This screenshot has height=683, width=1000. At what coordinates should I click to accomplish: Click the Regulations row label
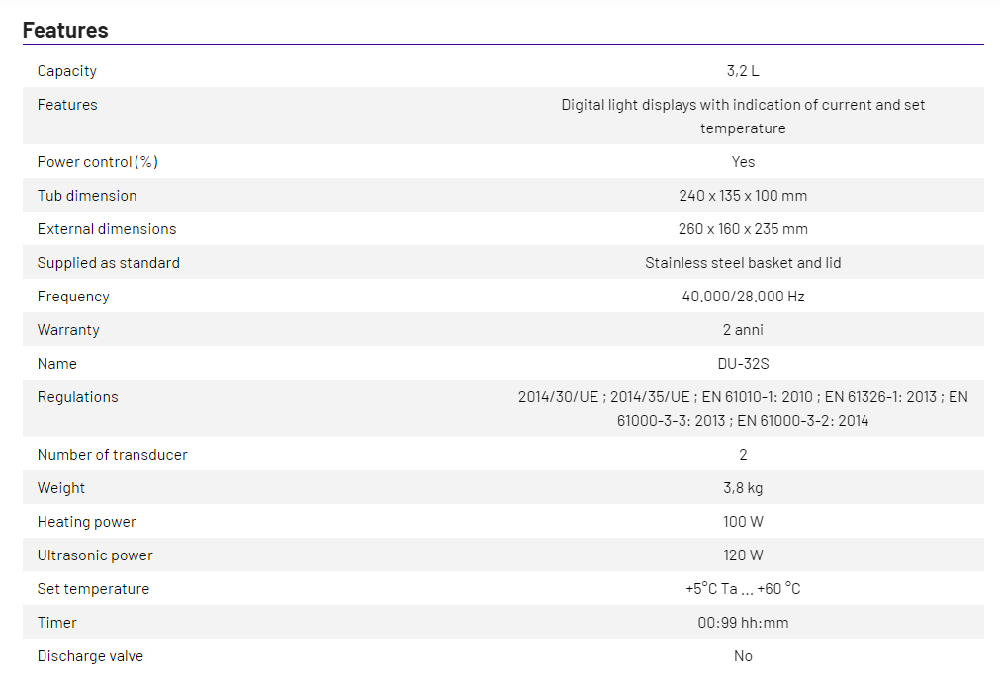(x=78, y=397)
